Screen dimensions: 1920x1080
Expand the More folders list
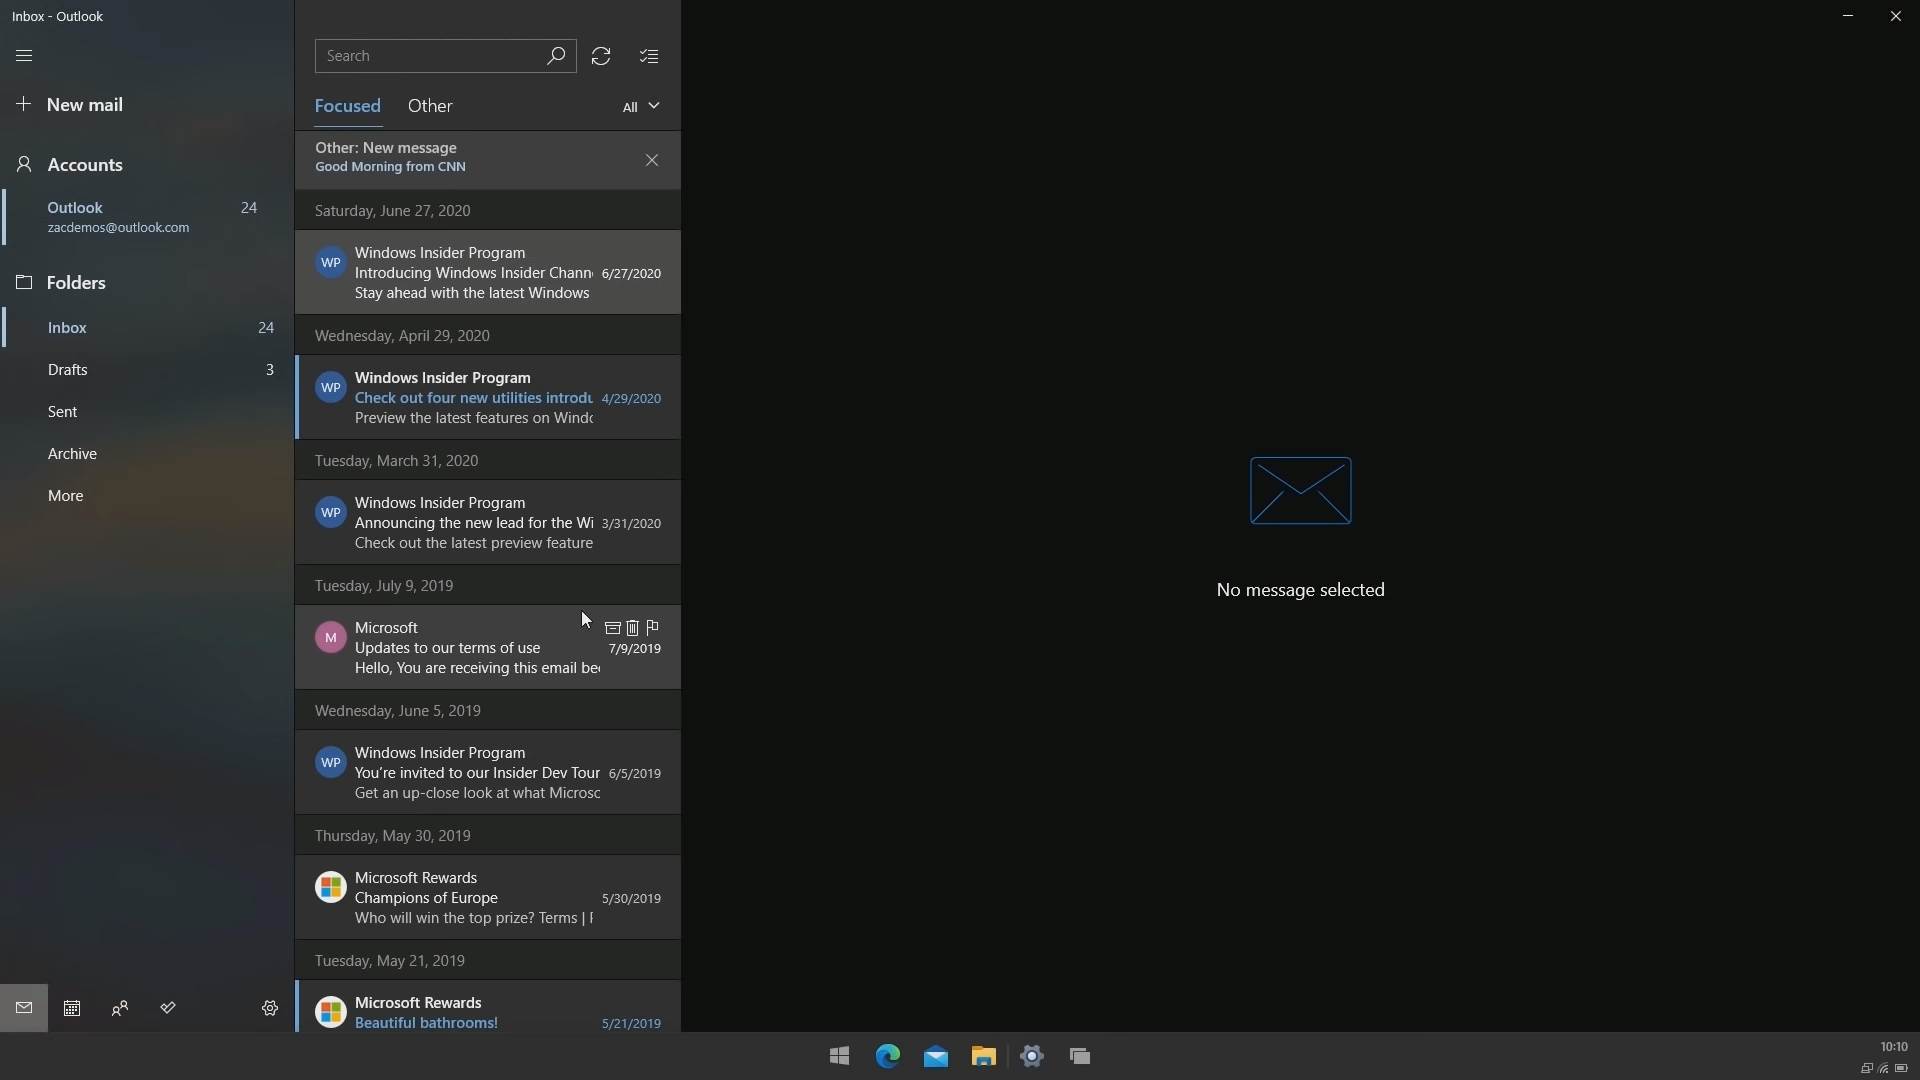pyautogui.click(x=65, y=495)
